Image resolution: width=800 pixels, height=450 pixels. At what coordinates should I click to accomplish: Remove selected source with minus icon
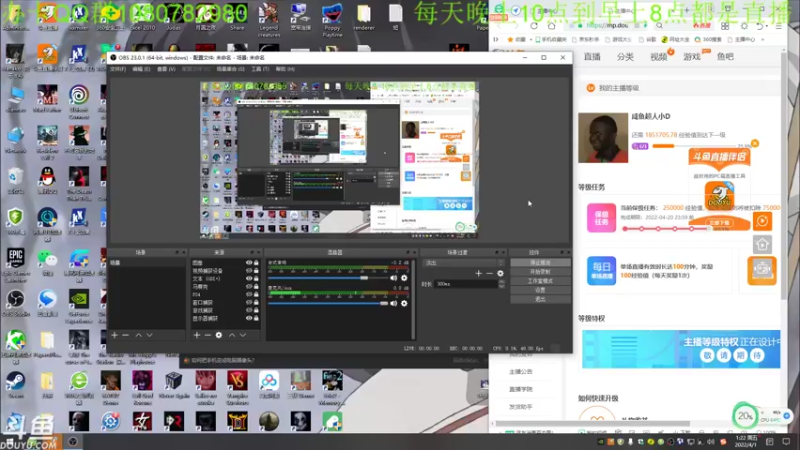[x=208, y=335]
